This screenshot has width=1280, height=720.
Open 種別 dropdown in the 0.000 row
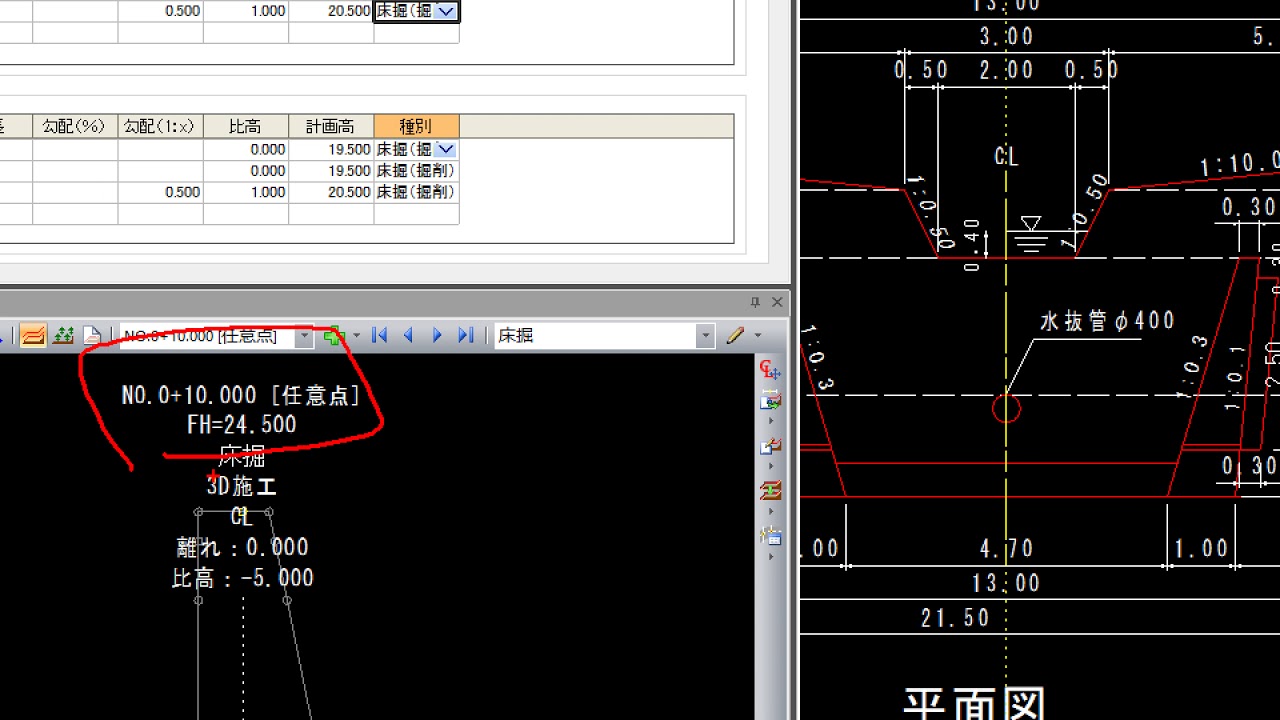(447, 150)
